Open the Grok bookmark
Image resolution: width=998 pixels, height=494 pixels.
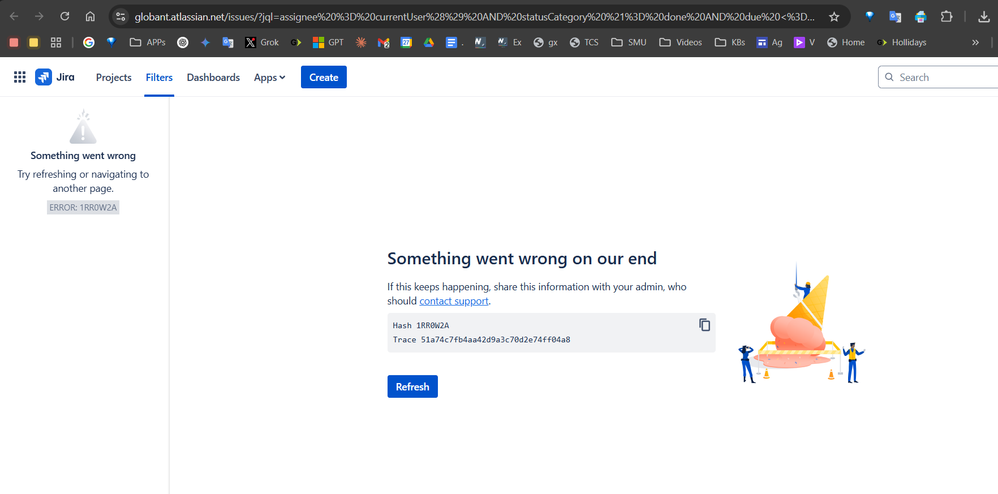(262, 43)
